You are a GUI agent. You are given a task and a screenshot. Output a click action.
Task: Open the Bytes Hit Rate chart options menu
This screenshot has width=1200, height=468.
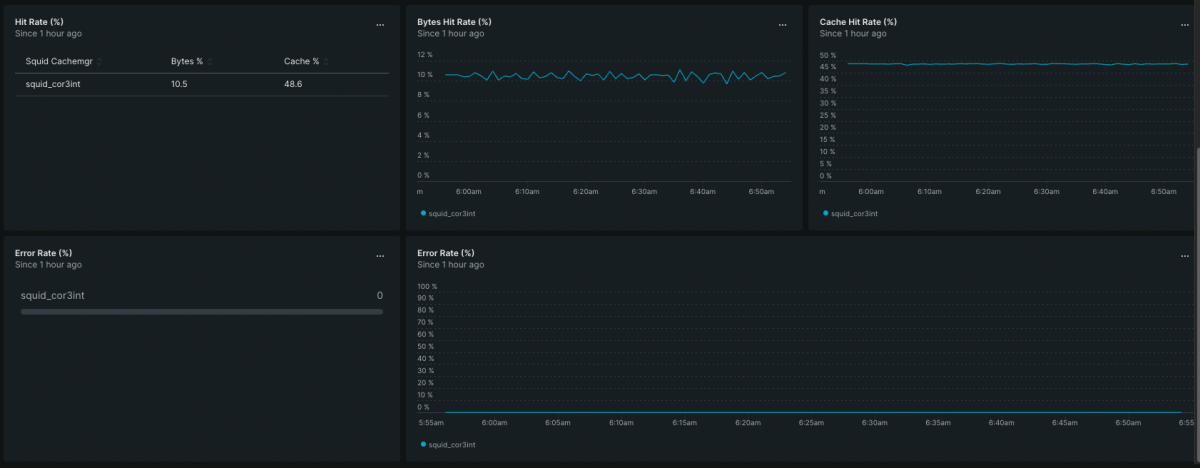782,24
